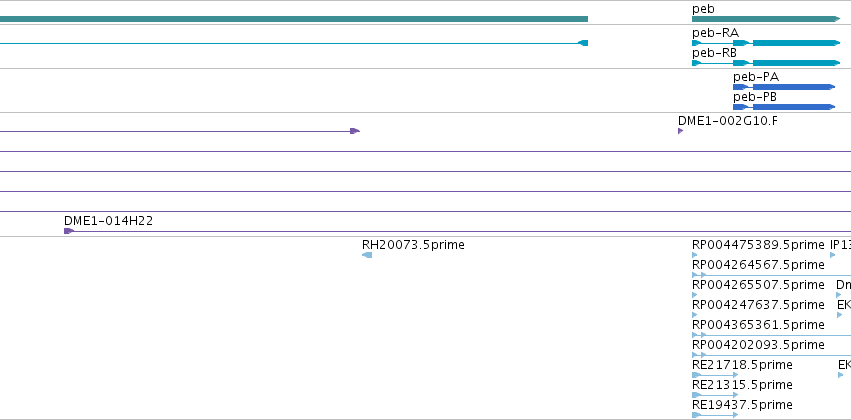Click the RP004365361.5prime feature
This screenshot has height=420, width=851.
click(x=771, y=335)
